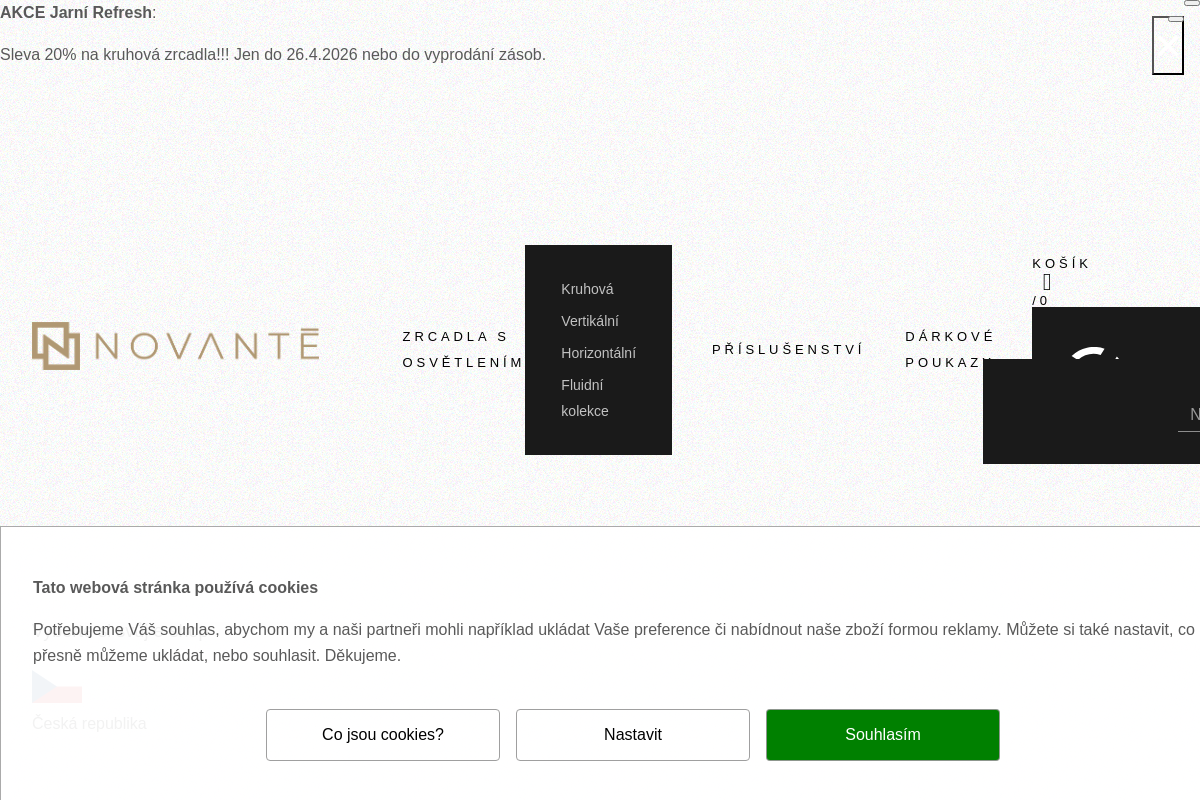Click the Czech flag icon
1200x800 pixels.
coord(57,687)
